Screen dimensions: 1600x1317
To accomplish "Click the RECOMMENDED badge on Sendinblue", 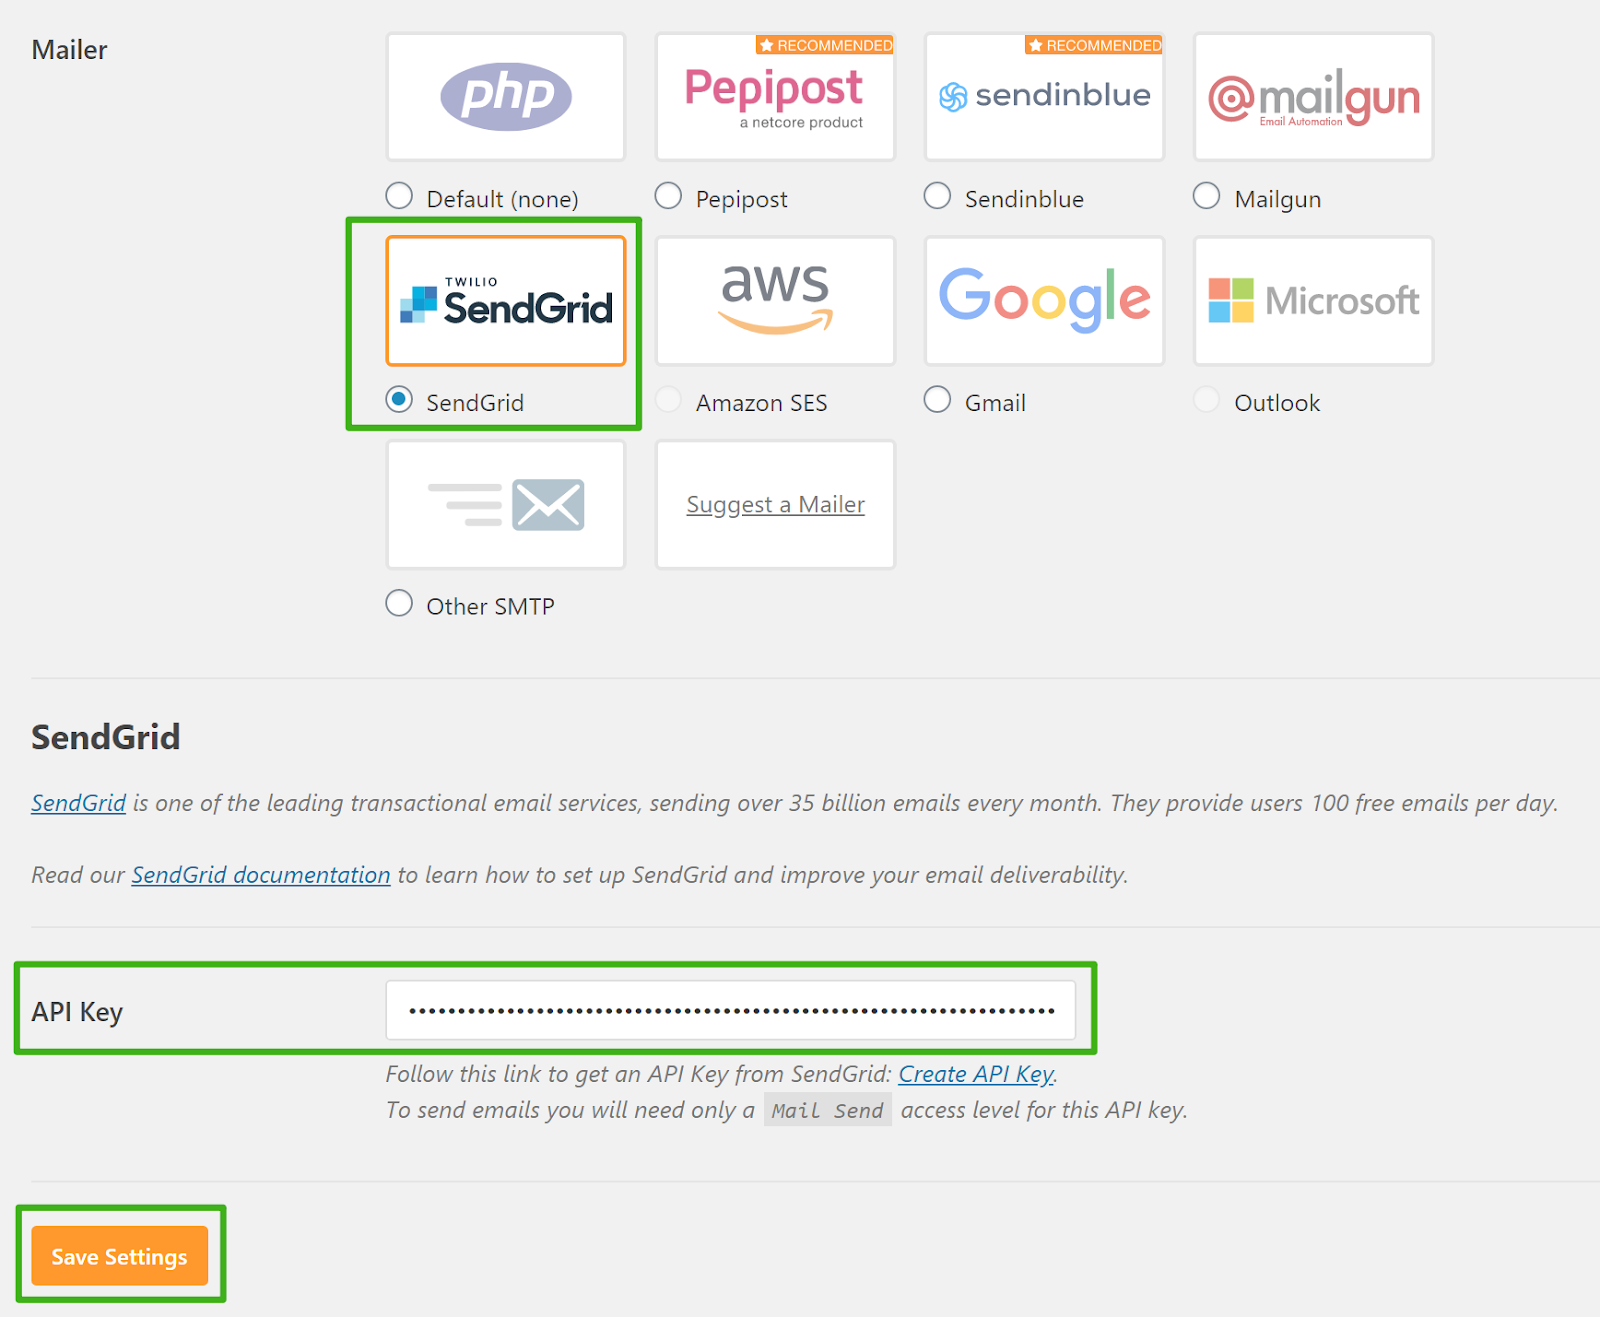I will (x=1094, y=45).
